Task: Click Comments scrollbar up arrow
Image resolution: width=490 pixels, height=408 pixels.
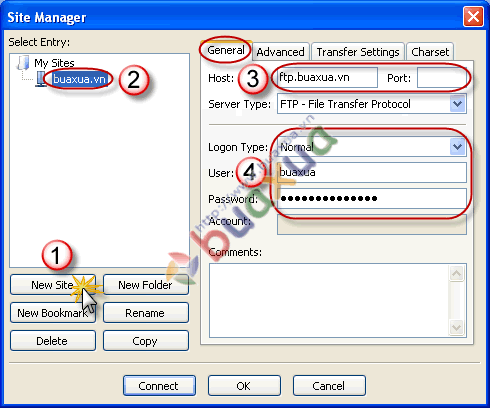Action: (456, 274)
